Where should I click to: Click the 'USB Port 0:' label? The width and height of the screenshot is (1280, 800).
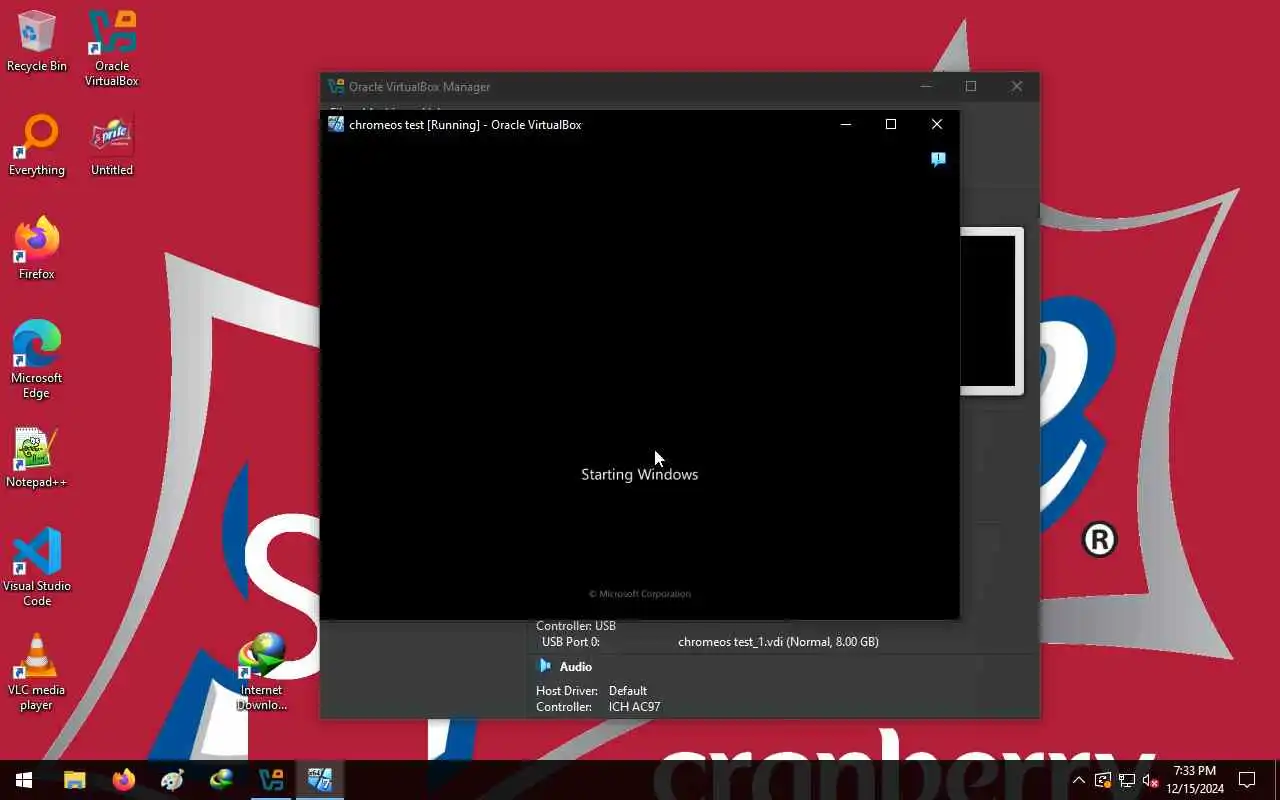click(570, 642)
